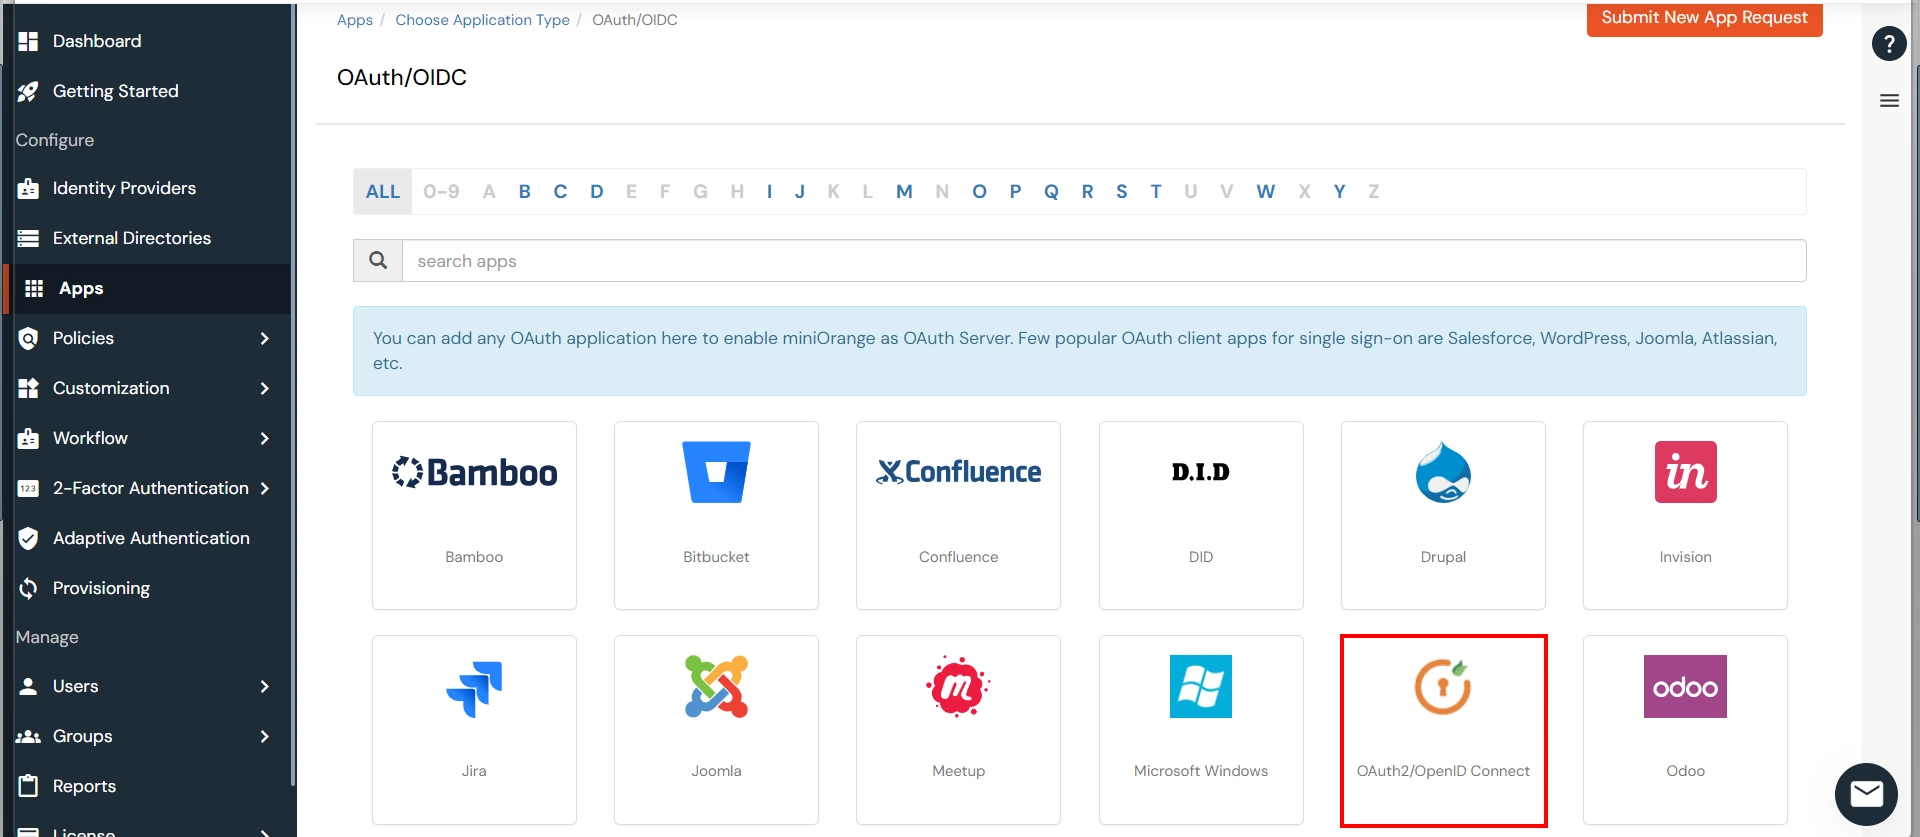Image resolution: width=1920 pixels, height=837 pixels.
Task: Click the sidebar vertical scrollbar
Action: point(293,394)
